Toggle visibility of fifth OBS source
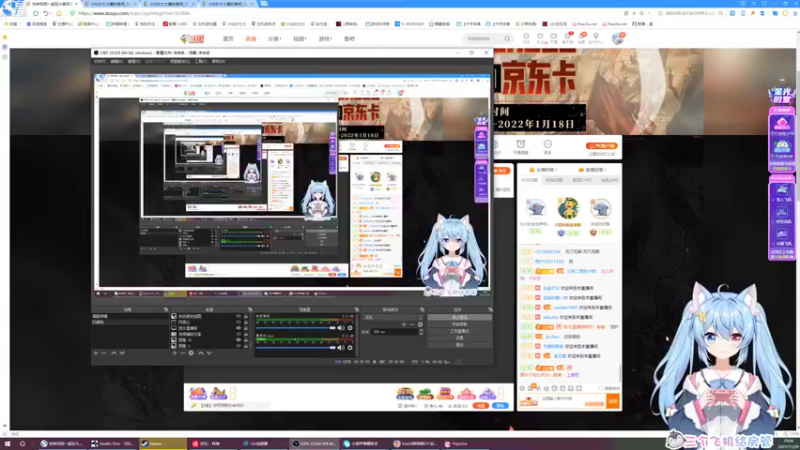Screen dimensions: 800x450 [238, 340]
